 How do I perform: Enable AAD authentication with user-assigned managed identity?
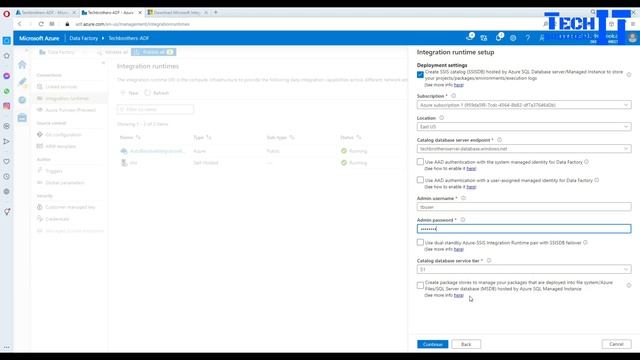click(420, 180)
